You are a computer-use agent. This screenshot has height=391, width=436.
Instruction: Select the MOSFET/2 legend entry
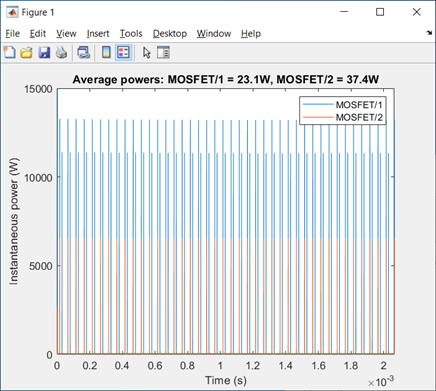click(x=359, y=117)
